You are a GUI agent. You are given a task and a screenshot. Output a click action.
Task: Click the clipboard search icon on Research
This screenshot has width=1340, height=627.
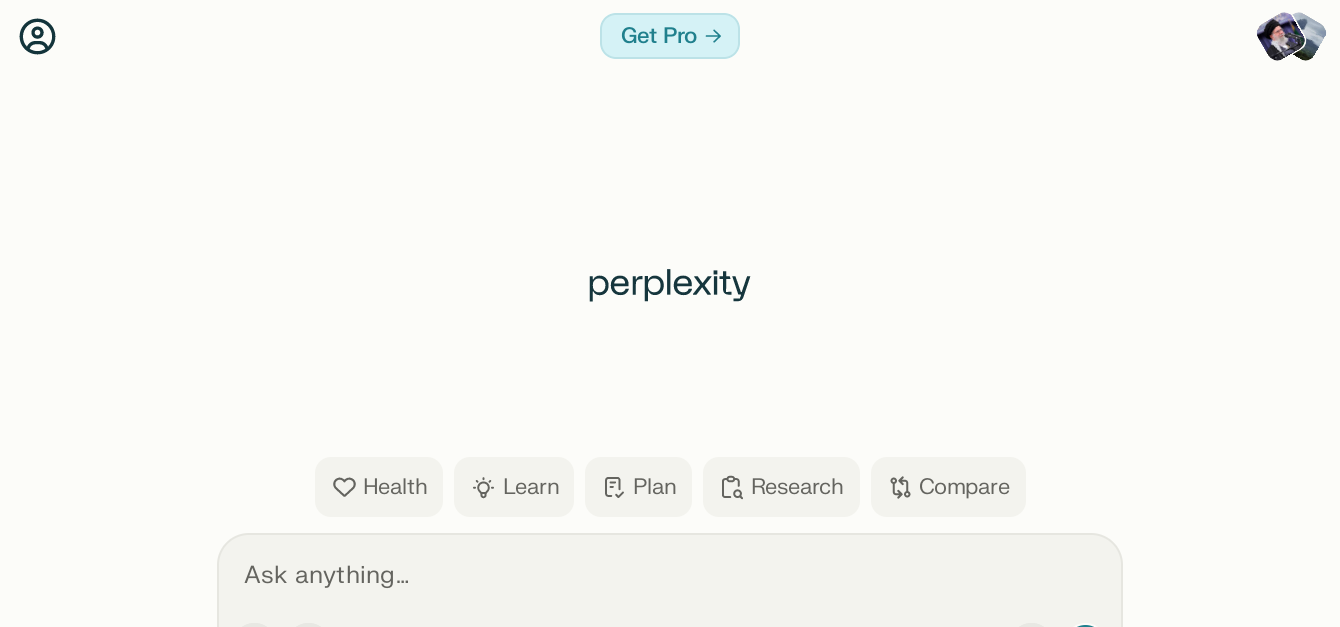coord(731,487)
